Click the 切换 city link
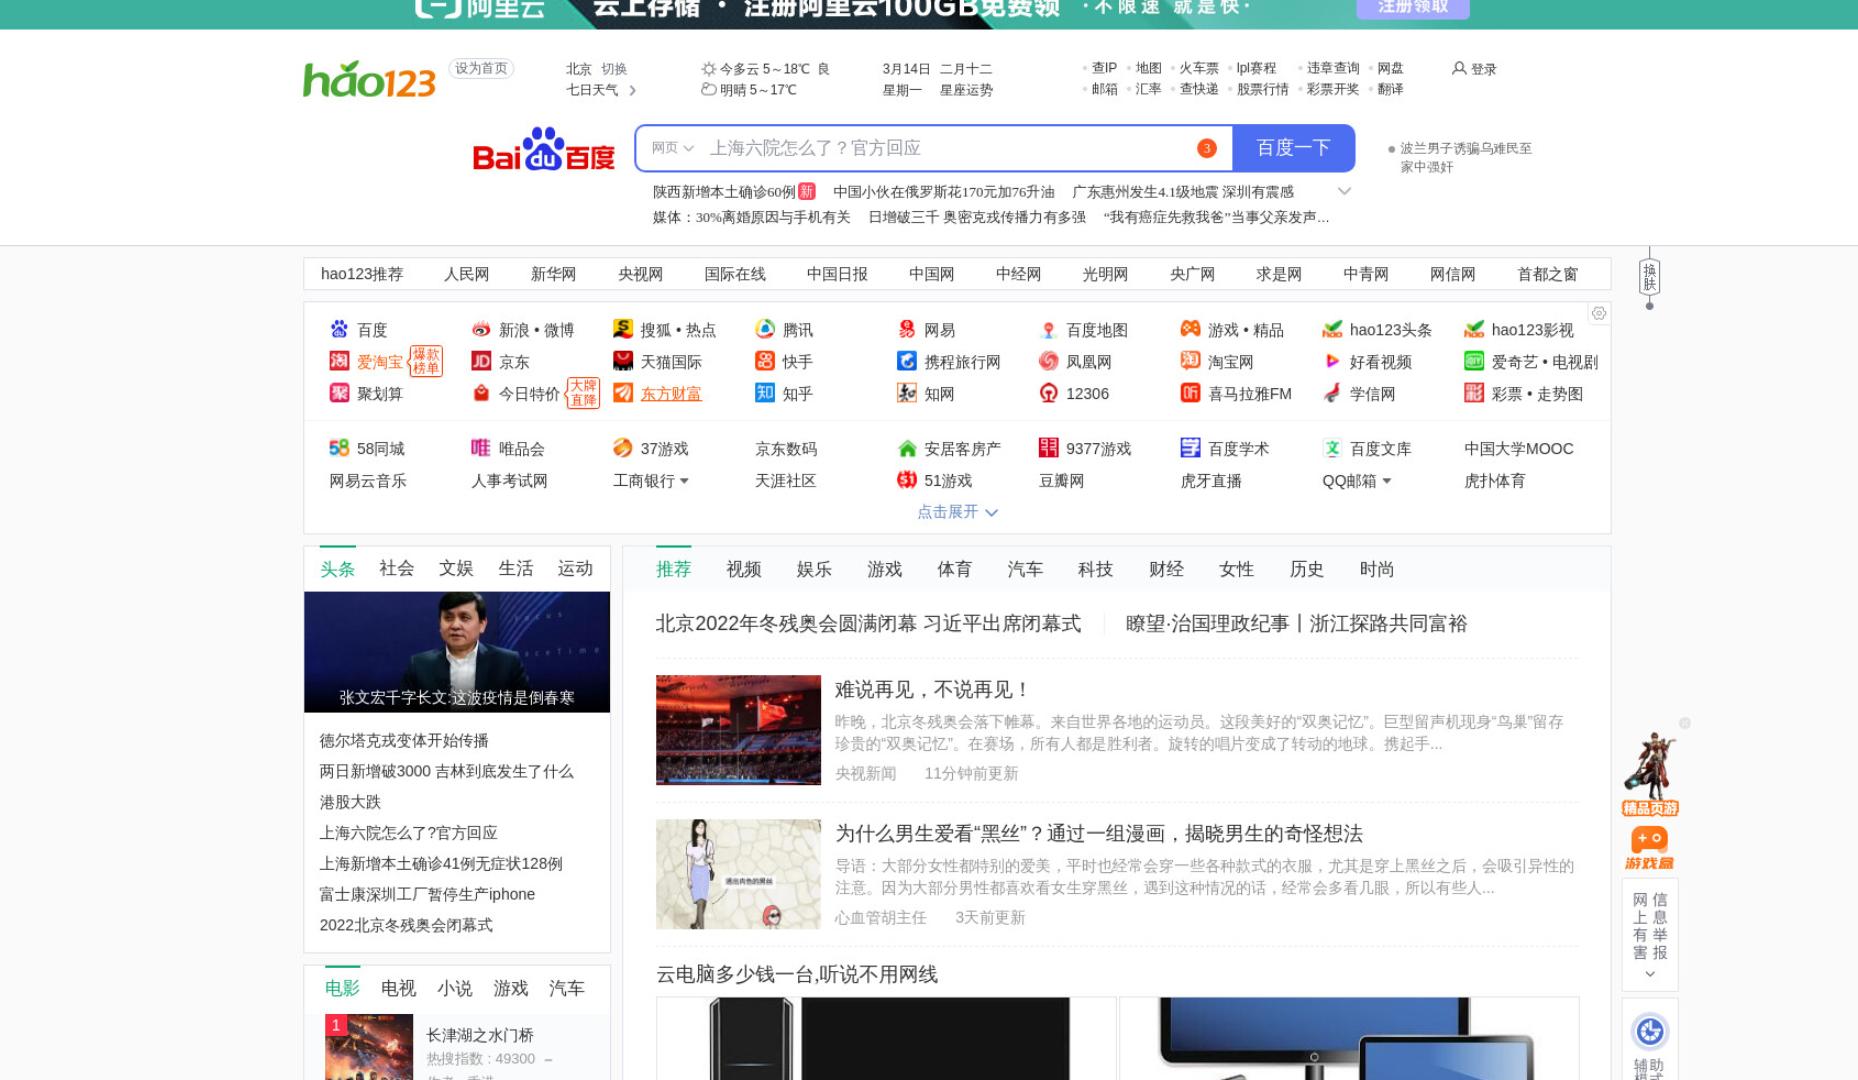 614,69
